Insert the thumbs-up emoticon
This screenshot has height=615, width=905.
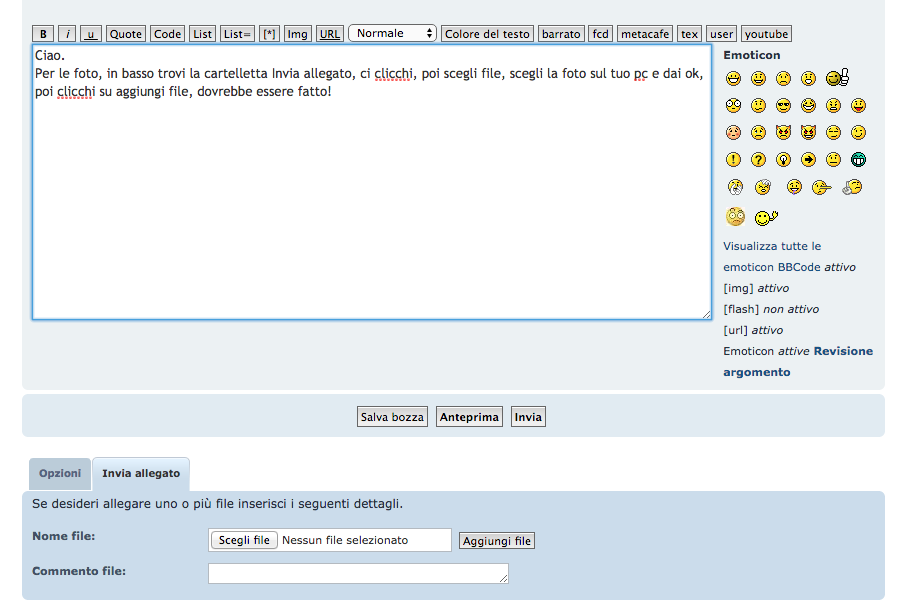[x=838, y=78]
